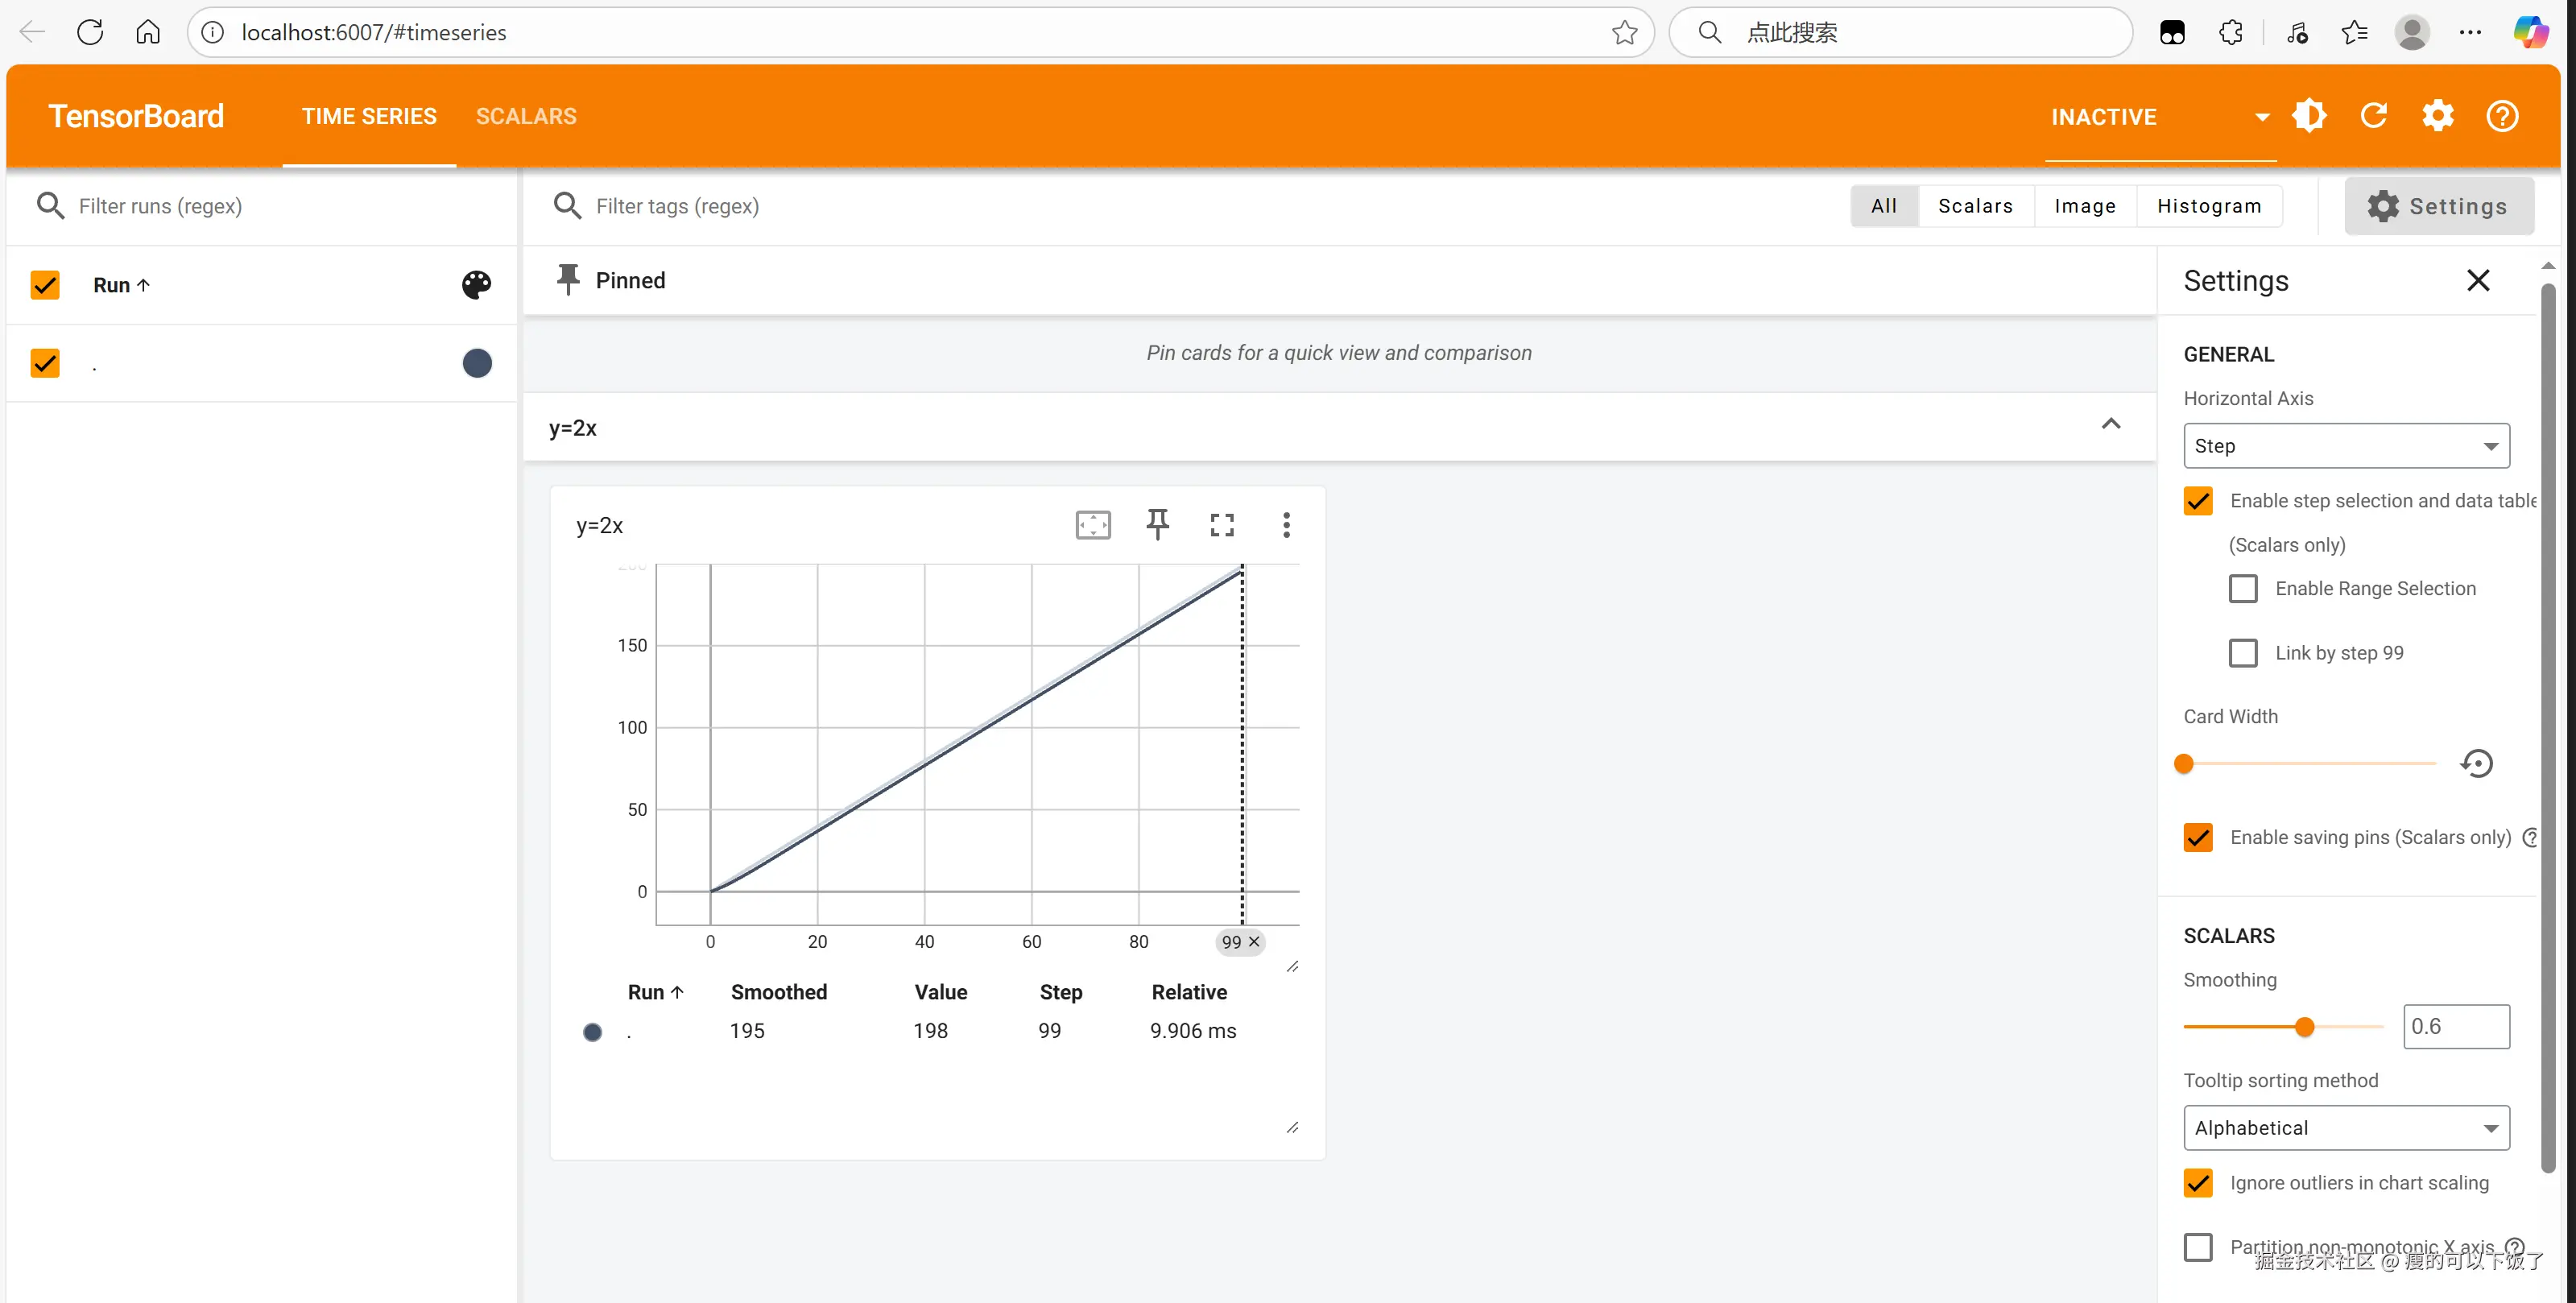The width and height of the screenshot is (2576, 1303).
Task: Pin the y=2x card
Action: click(1157, 525)
